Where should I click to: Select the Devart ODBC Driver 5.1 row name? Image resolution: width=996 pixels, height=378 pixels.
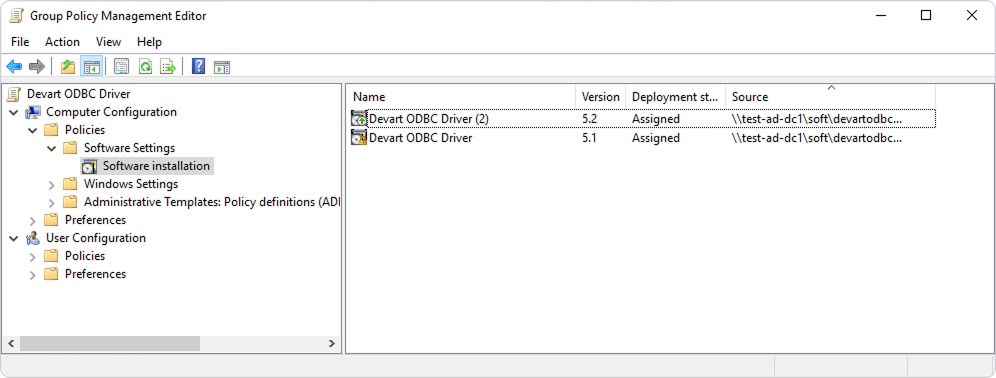(421, 138)
